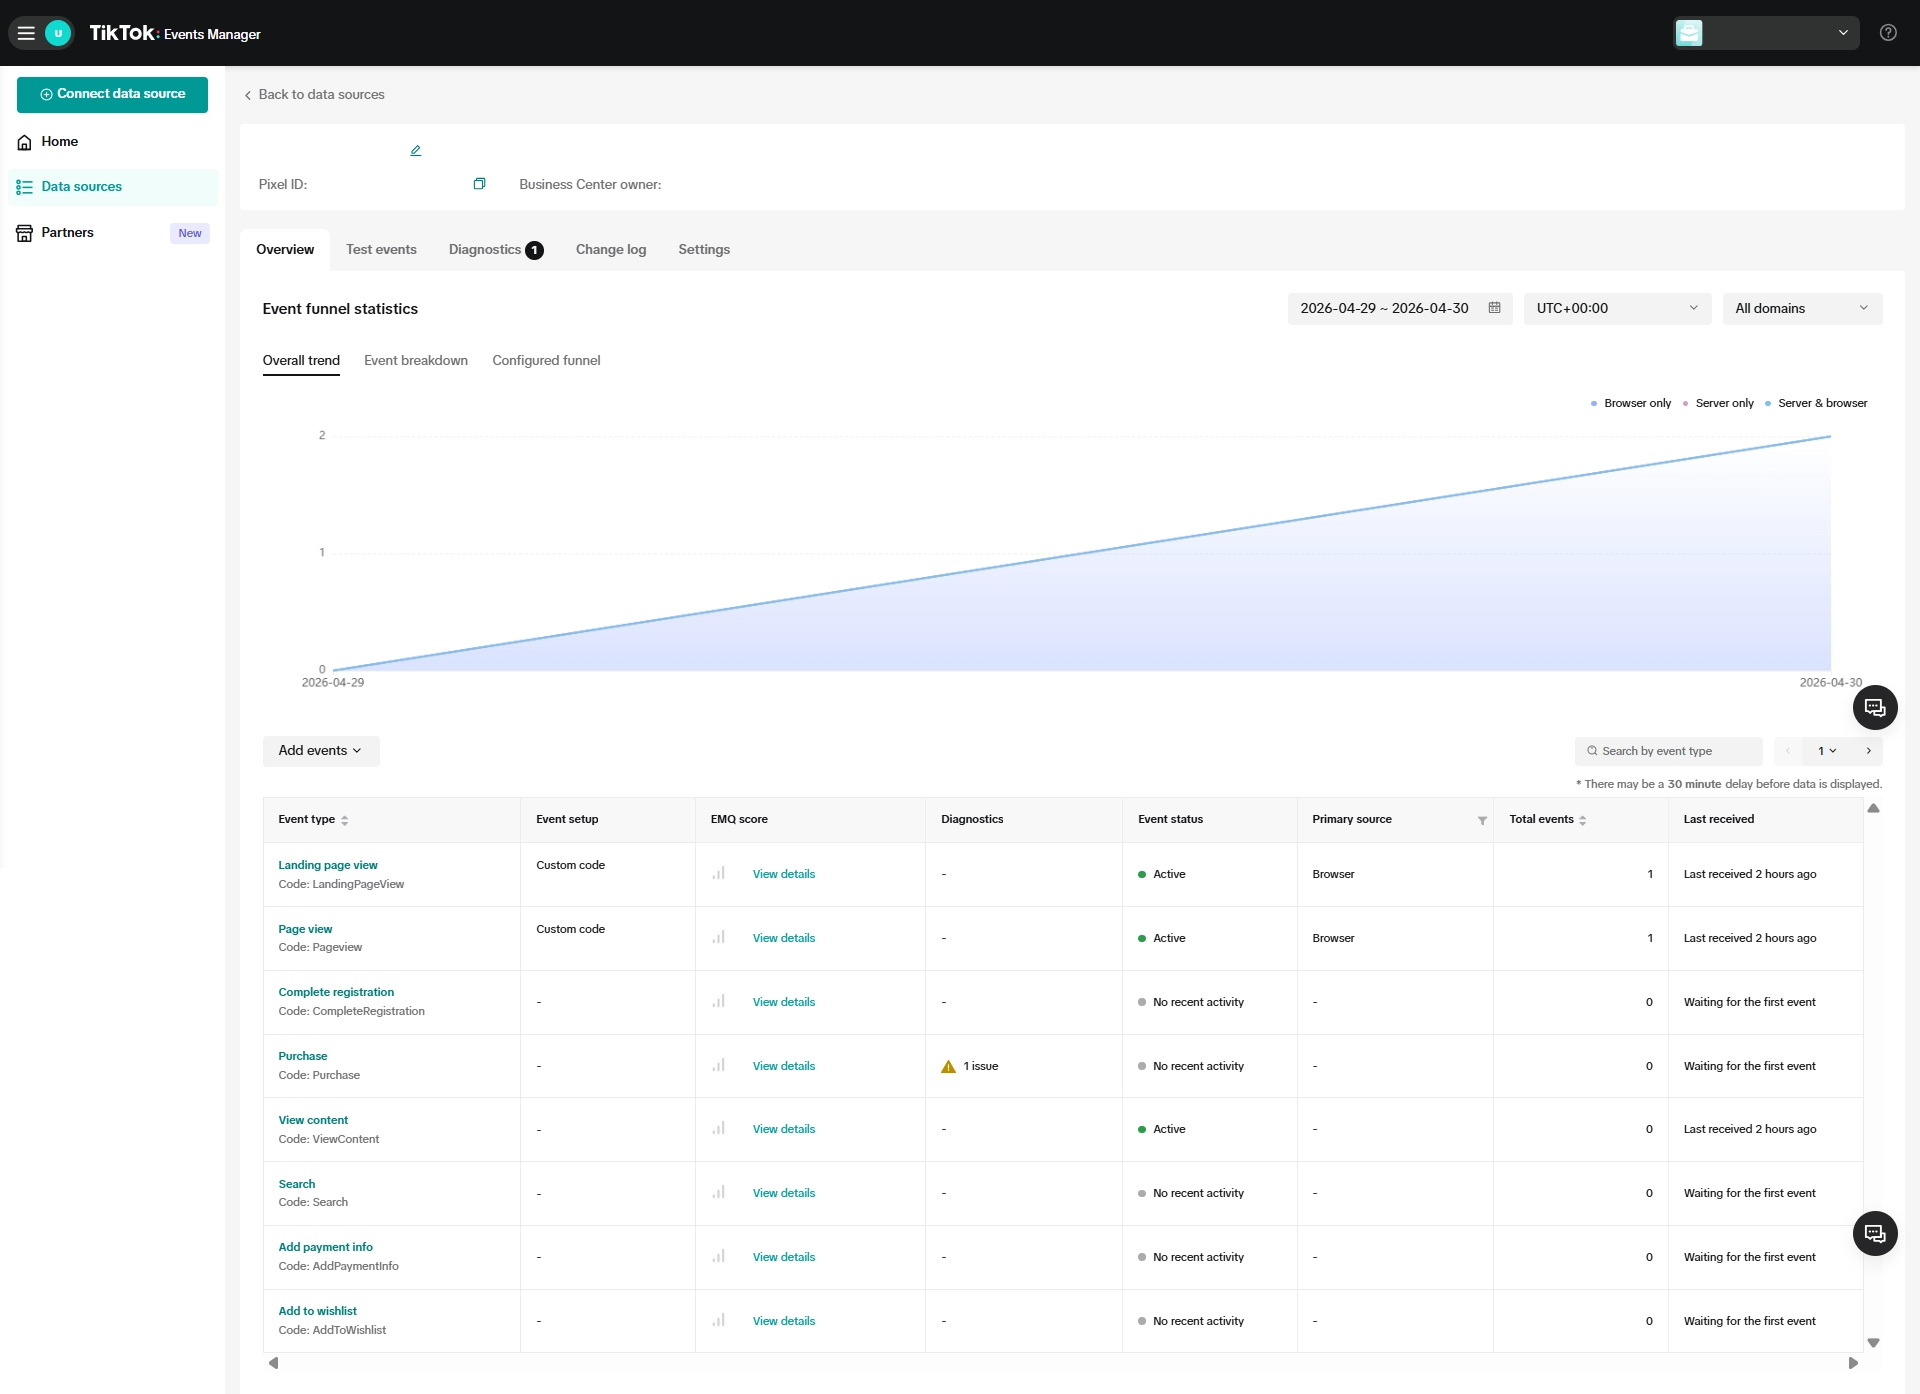Open the Landing page view event
Image resolution: width=1920 pixels, height=1394 pixels.
coord(328,866)
